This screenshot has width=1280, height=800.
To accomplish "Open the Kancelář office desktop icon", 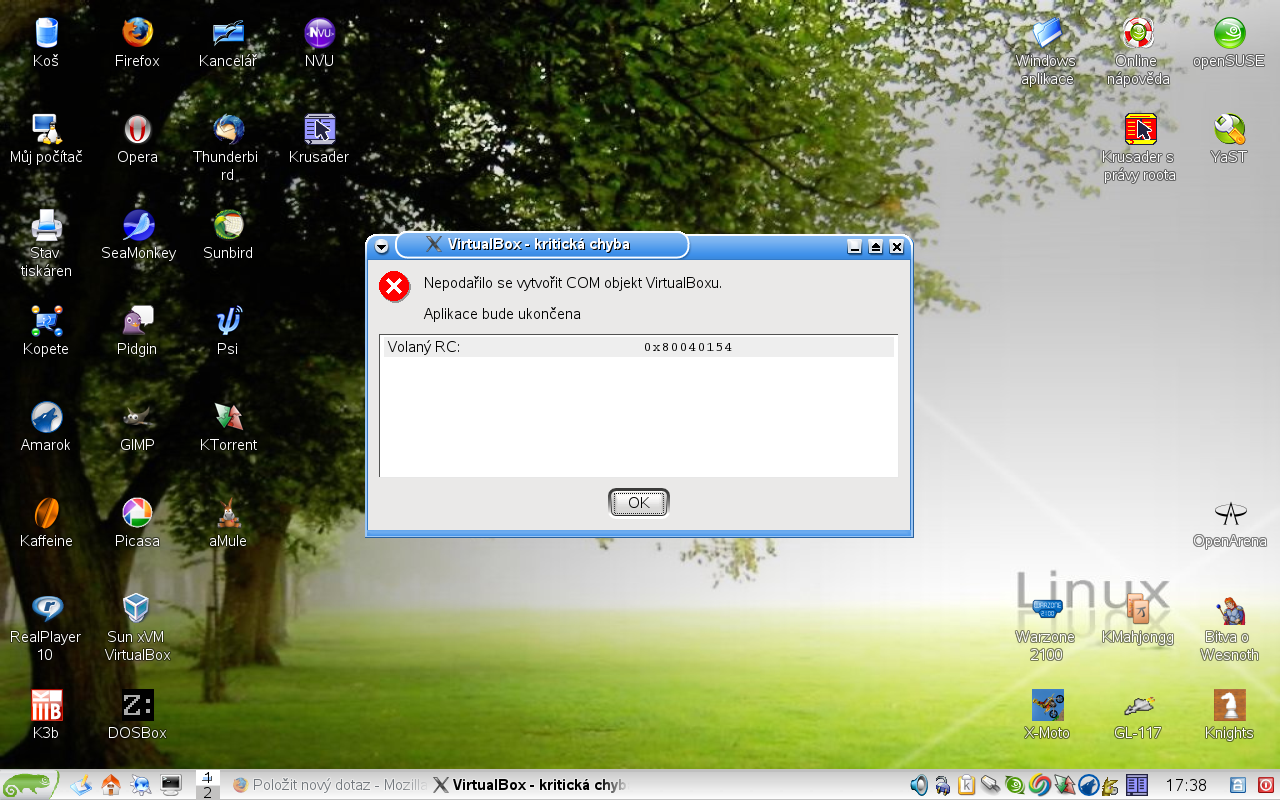I will point(228,43).
